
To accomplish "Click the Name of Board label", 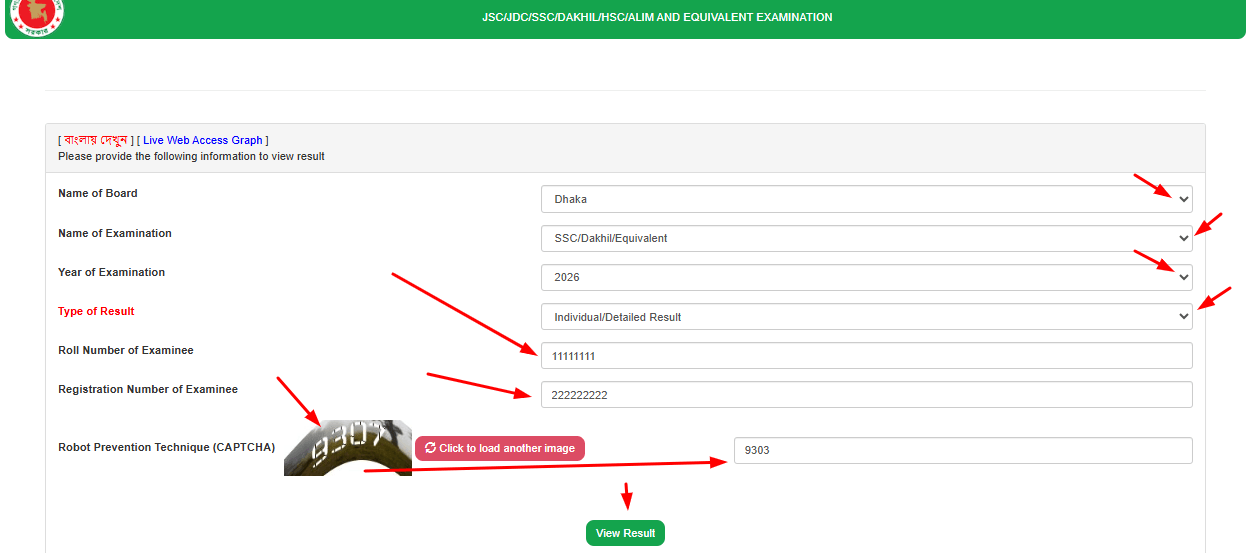I will (x=98, y=193).
